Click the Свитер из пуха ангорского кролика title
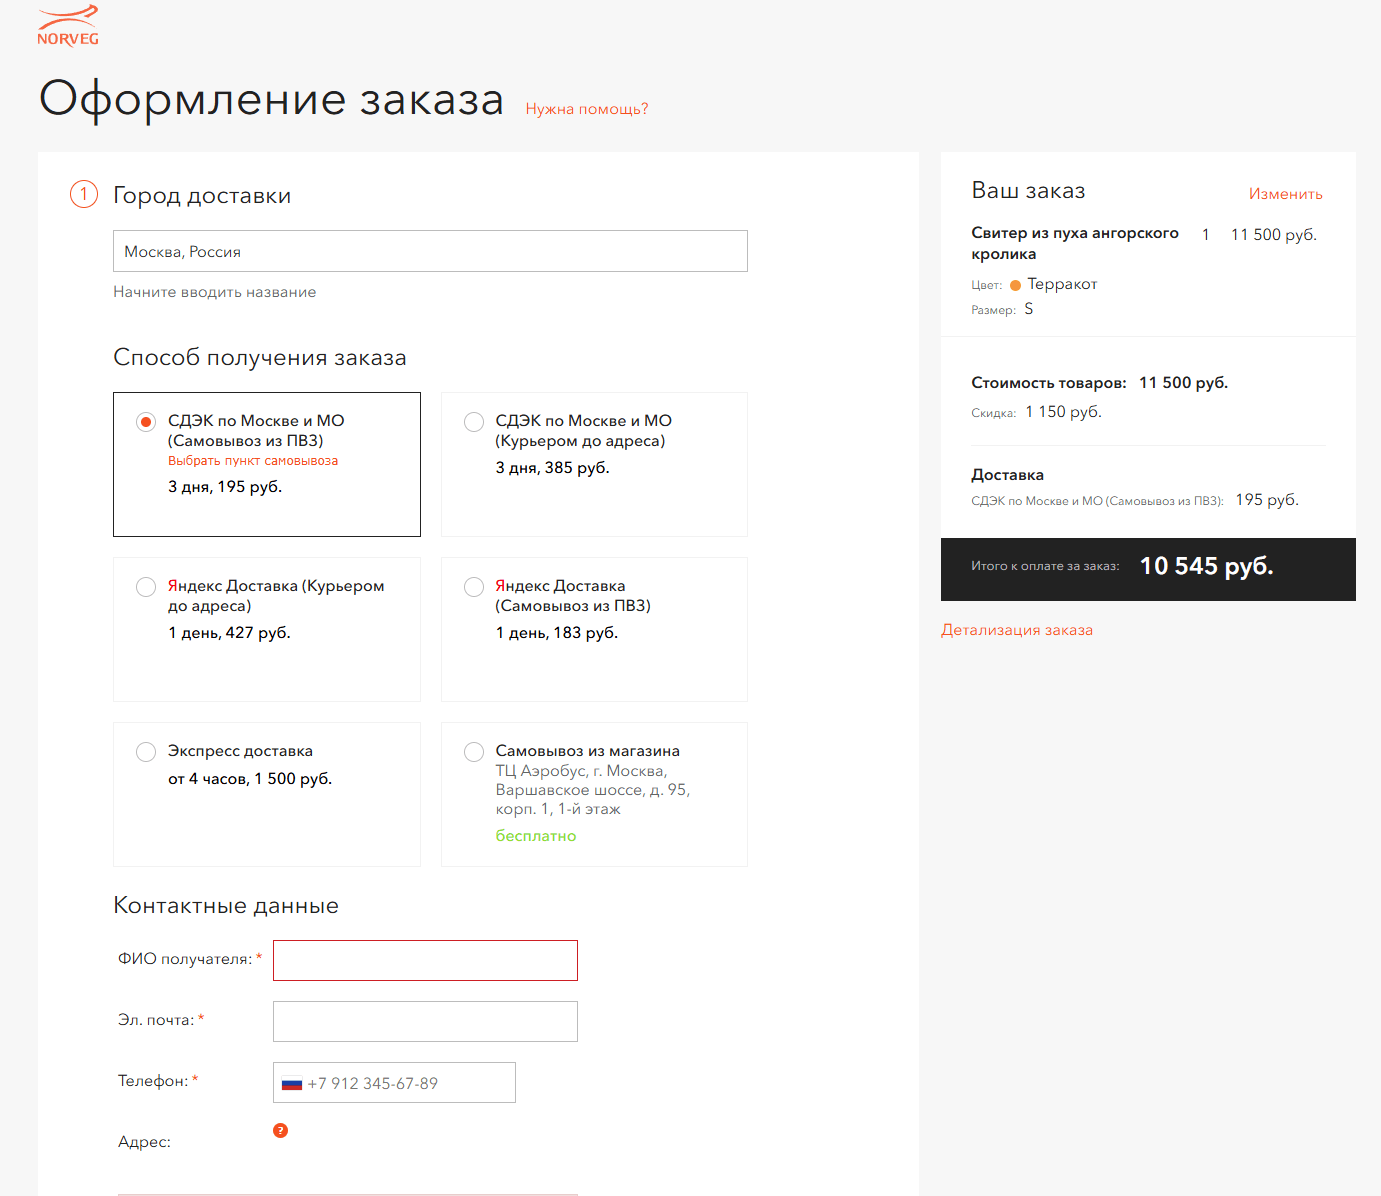Image resolution: width=1381 pixels, height=1196 pixels. [1074, 243]
